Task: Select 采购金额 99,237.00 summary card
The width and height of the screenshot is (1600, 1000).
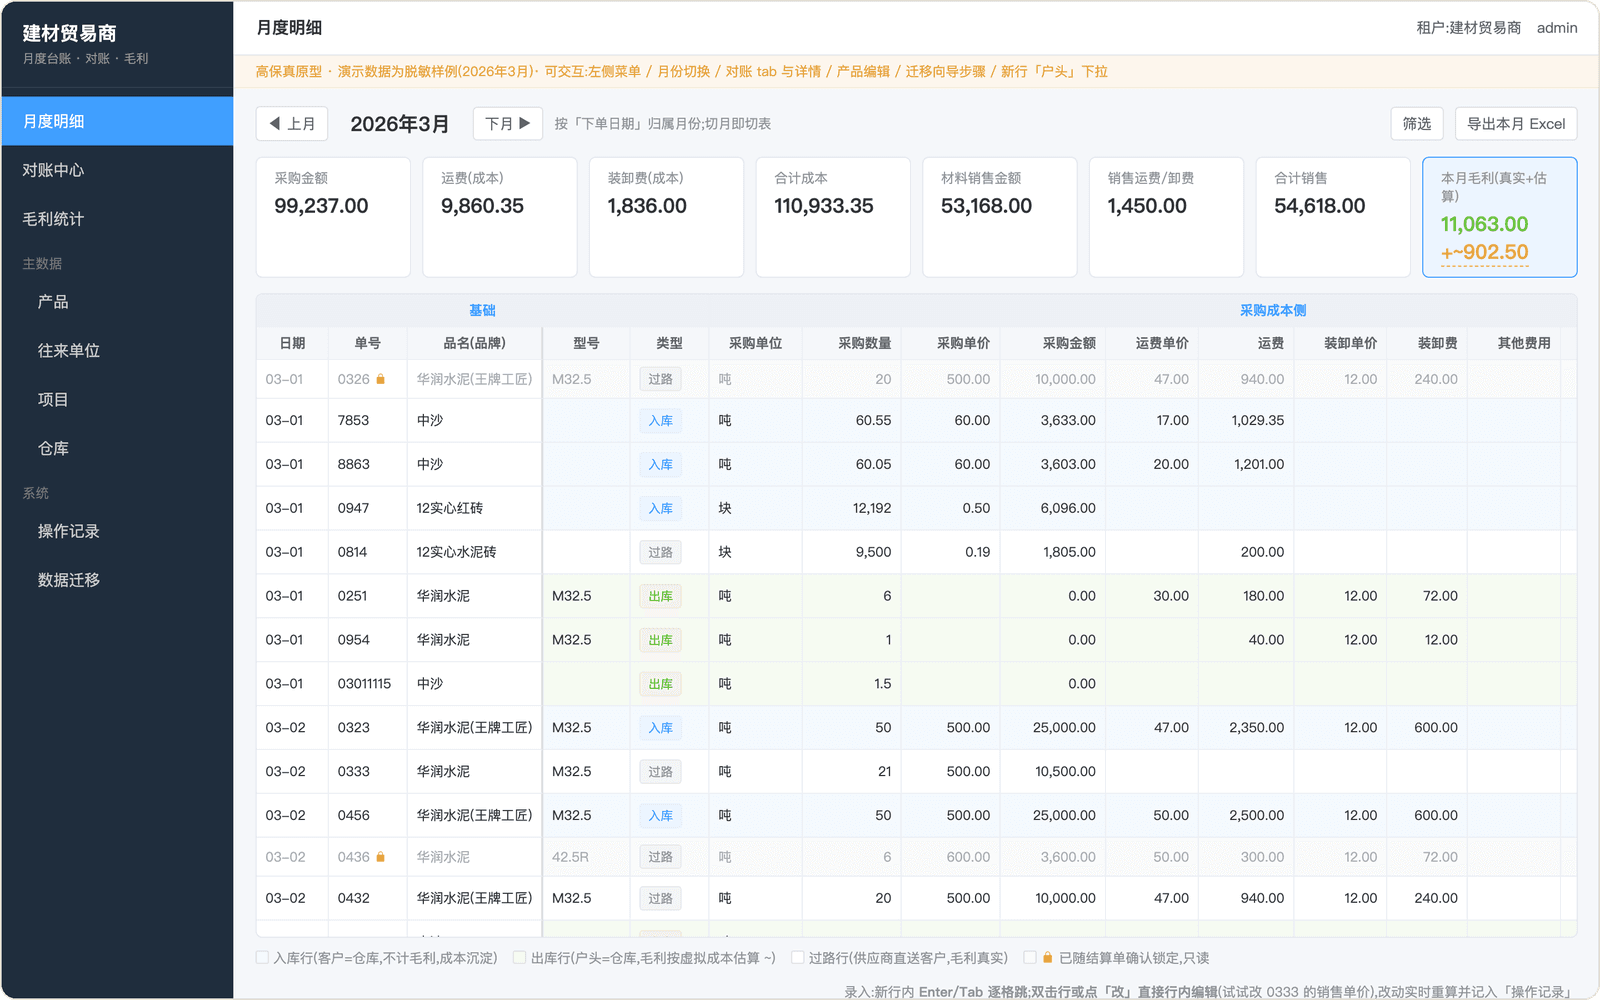Action: (x=333, y=217)
